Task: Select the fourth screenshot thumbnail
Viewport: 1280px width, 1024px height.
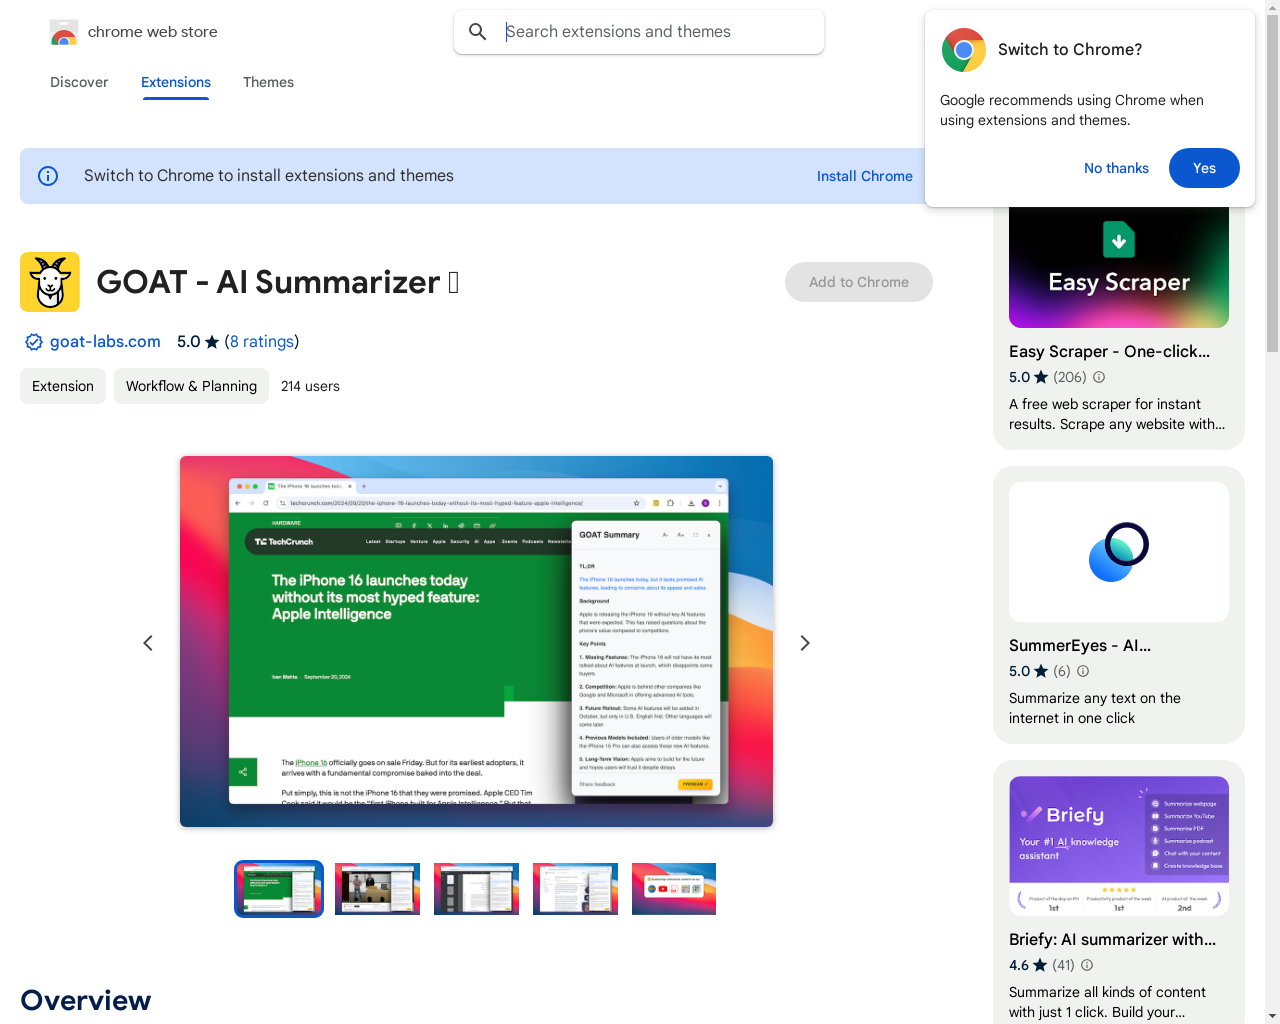Action: (575, 889)
